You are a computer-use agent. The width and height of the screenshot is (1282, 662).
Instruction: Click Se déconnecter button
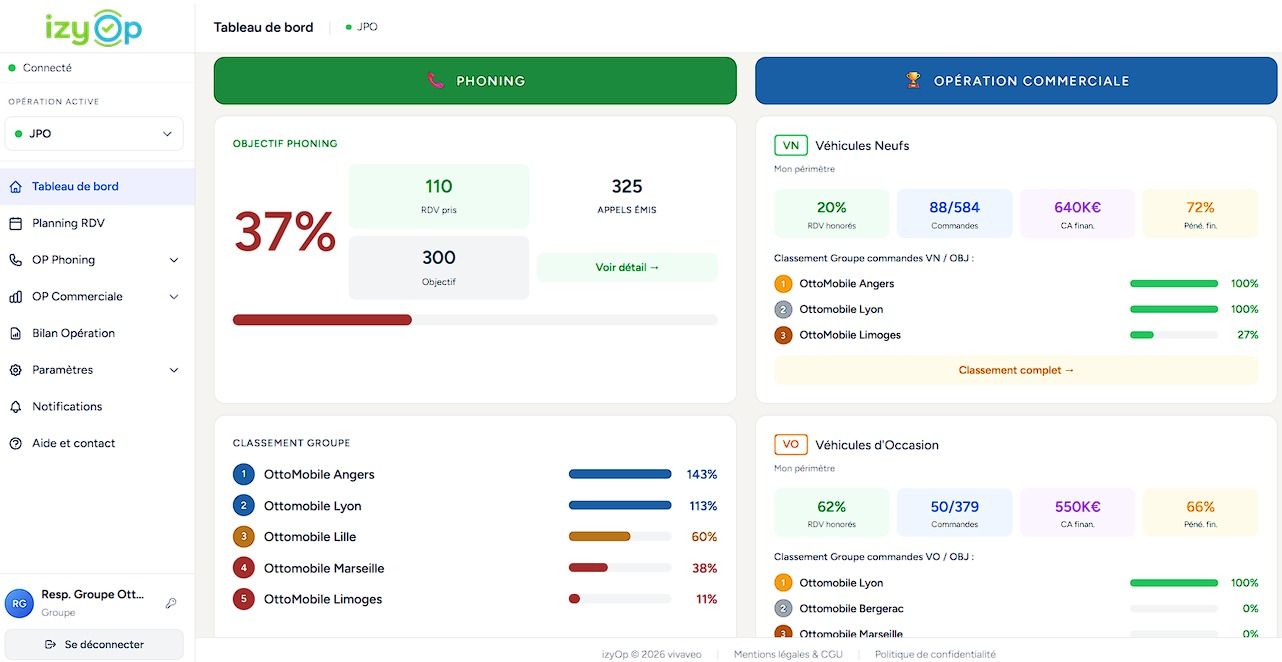click(94, 645)
